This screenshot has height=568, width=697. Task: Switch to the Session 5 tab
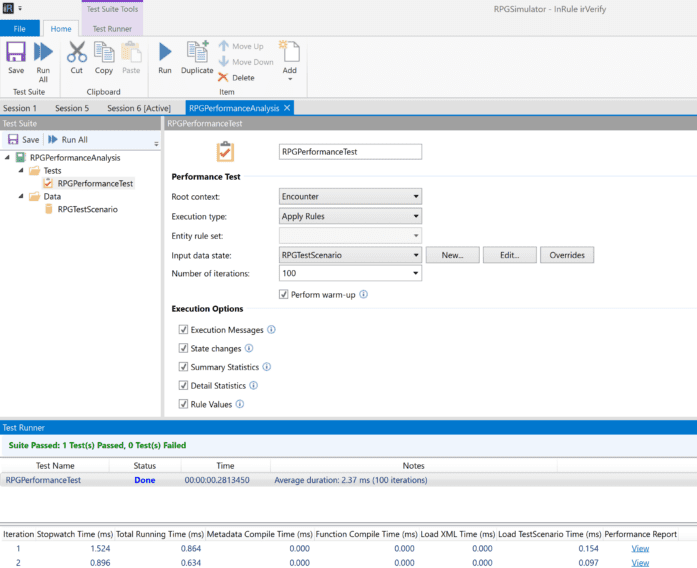(x=72, y=108)
